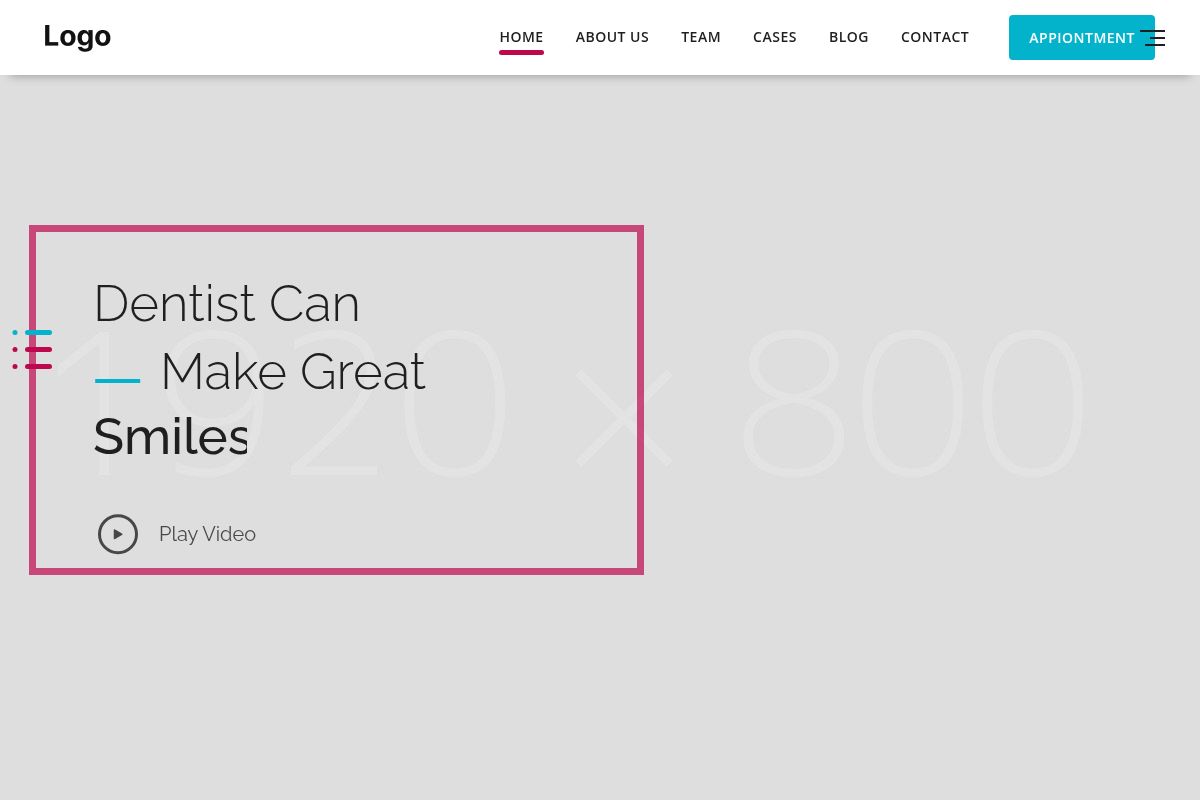Click the 800 digits in placeholder image
Viewport: 1200px width, 800px height.
click(912, 405)
